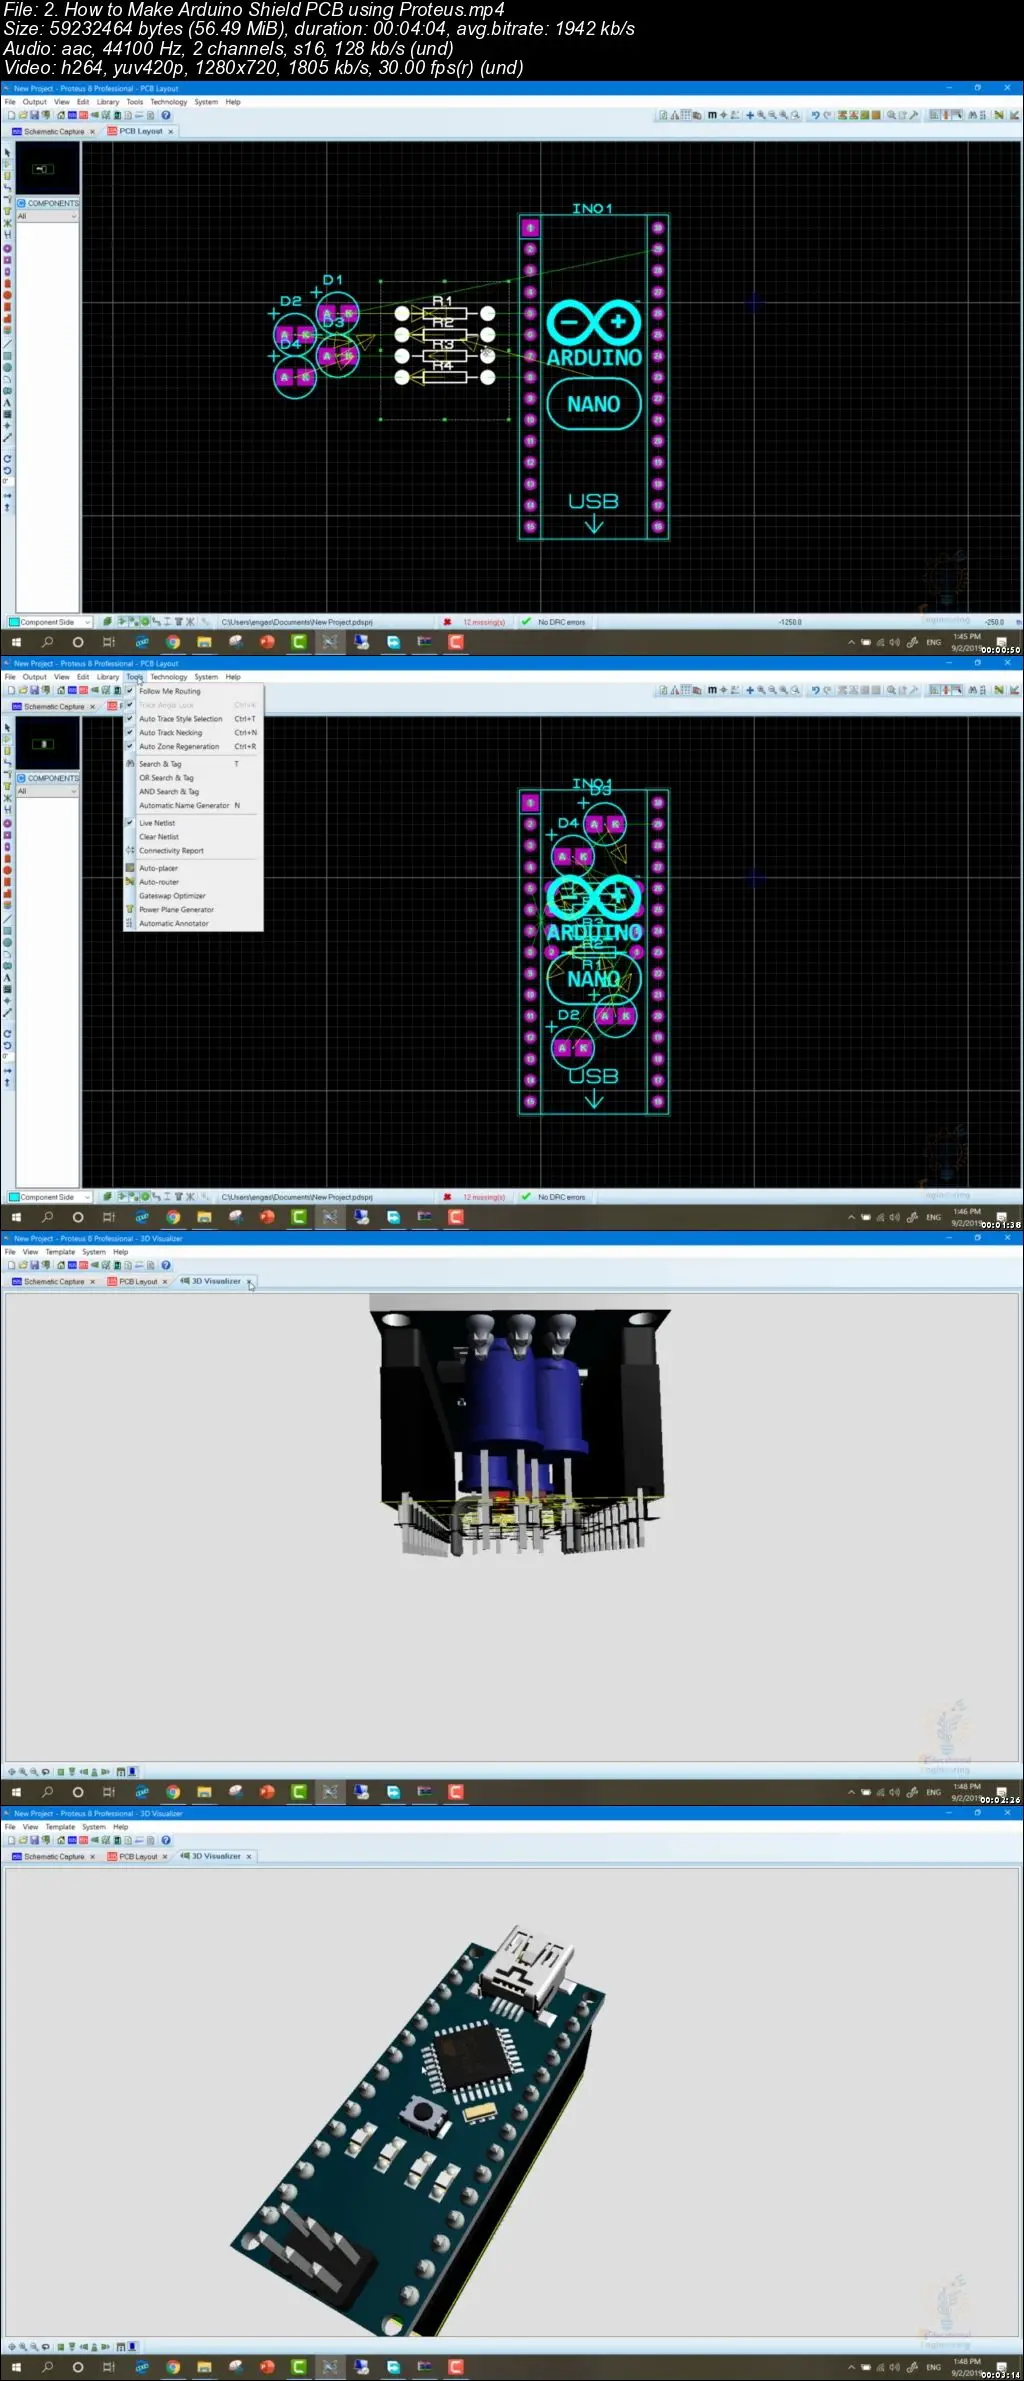This screenshot has height=2381, width=1024.
Task: Toggle Auto Zone Regeneration option
Action: (x=193, y=747)
